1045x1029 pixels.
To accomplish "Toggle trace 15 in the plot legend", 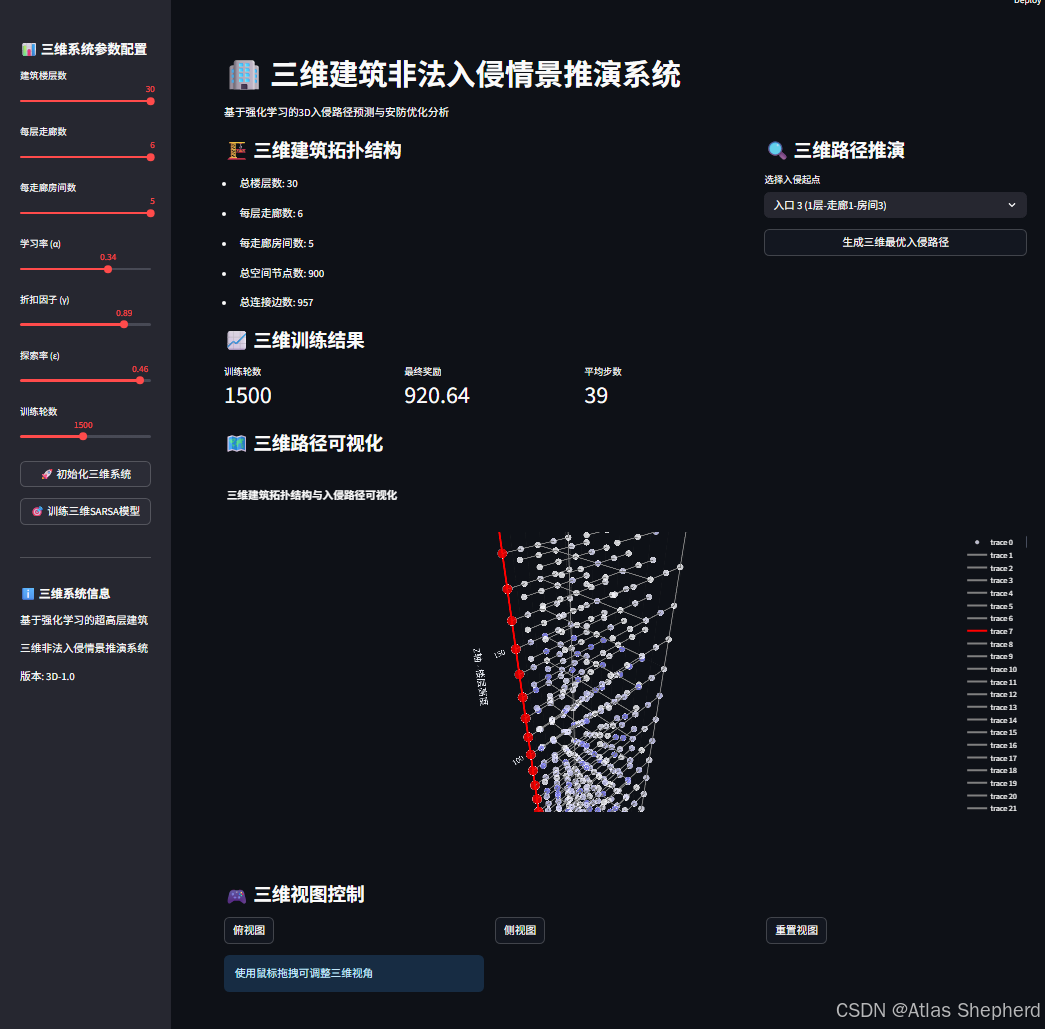I will point(992,732).
